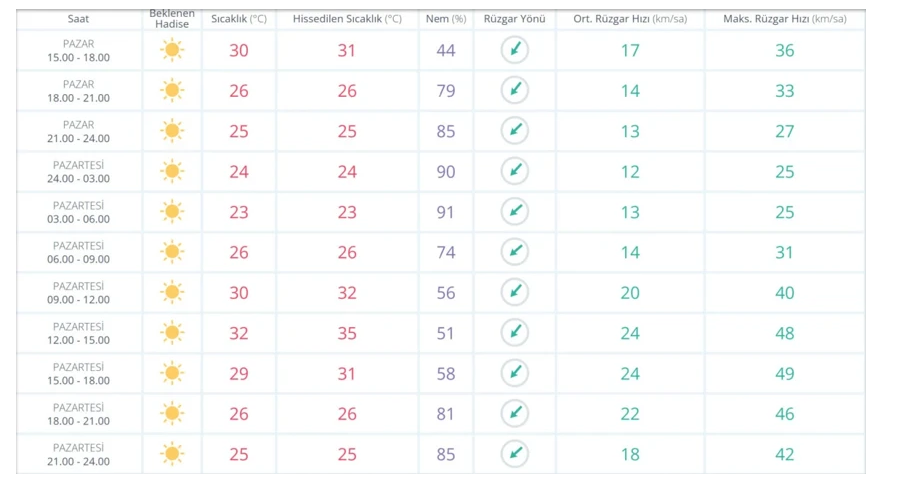Viewport: 919px width, 493px height.
Task: Click wind direction arrow for Pazartesi 21.00 - 24.00
Action: pyautogui.click(x=515, y=454)
